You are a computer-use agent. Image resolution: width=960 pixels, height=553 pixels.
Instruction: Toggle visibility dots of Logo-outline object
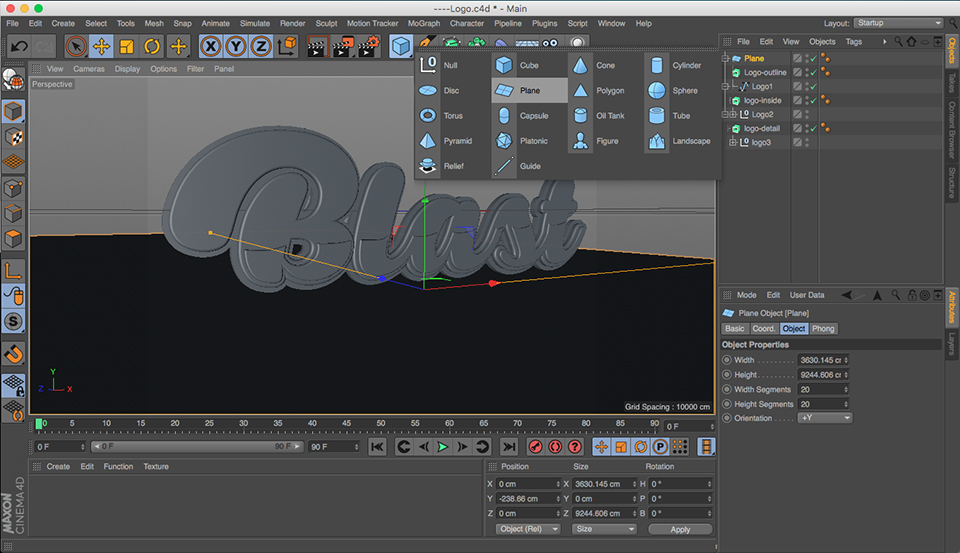807,72
